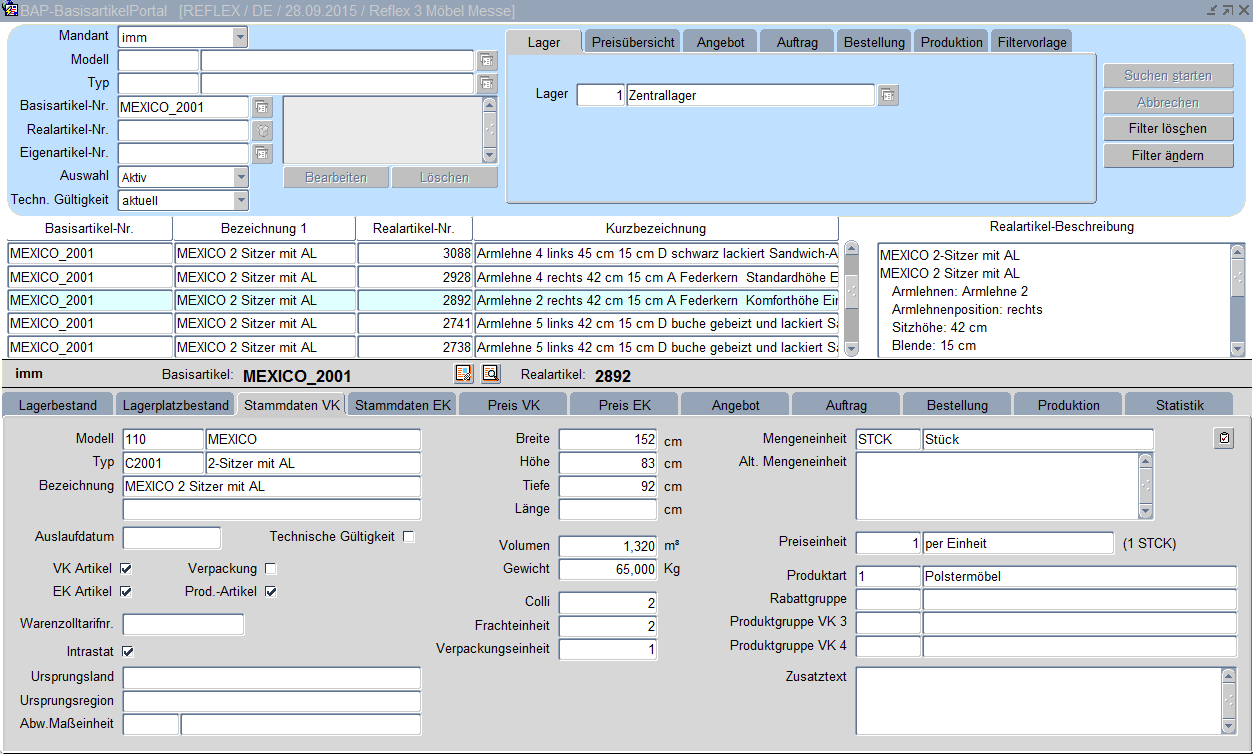This screenshot has width=1253, height=754.
Task: Uncheck the Intrastat checkbox
Action: pyautogui.click(x=127, y=651)
